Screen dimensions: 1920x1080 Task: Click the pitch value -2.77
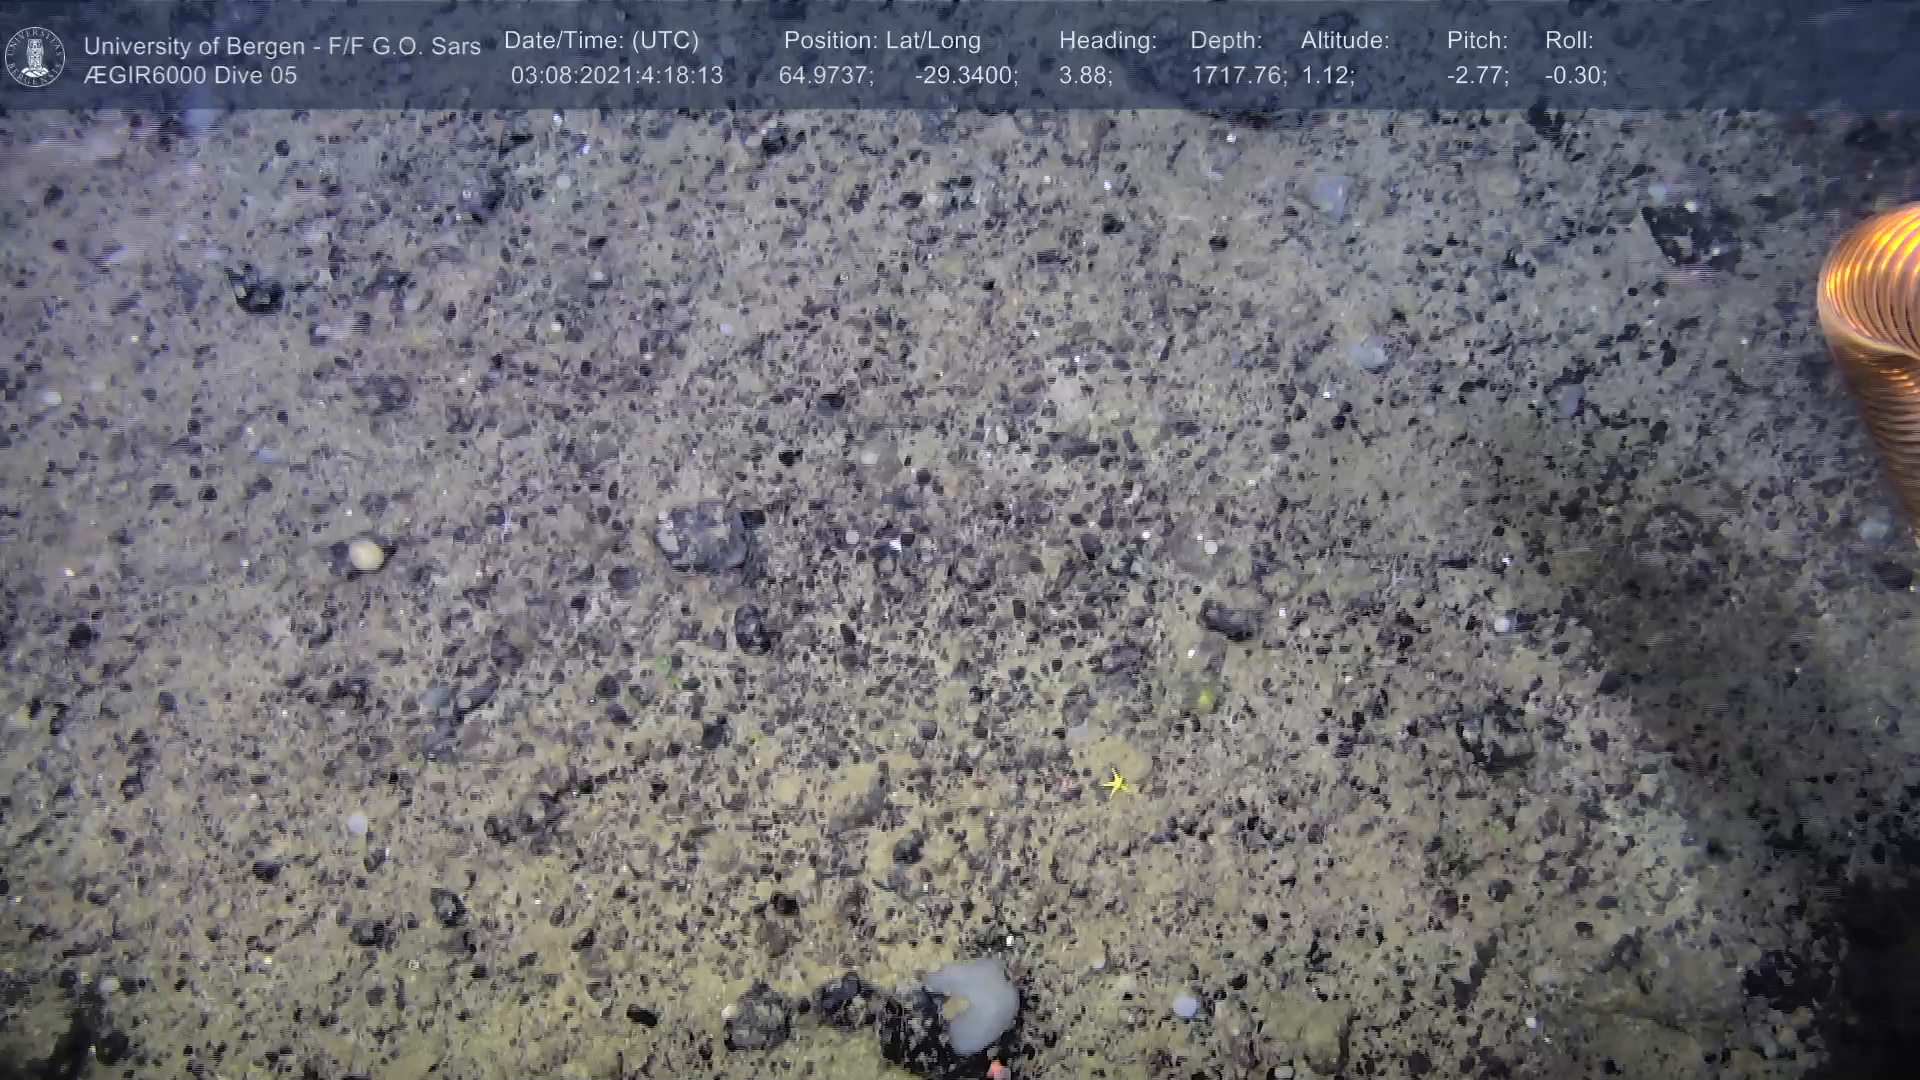pyautogui.click(x=1476, y=76)
